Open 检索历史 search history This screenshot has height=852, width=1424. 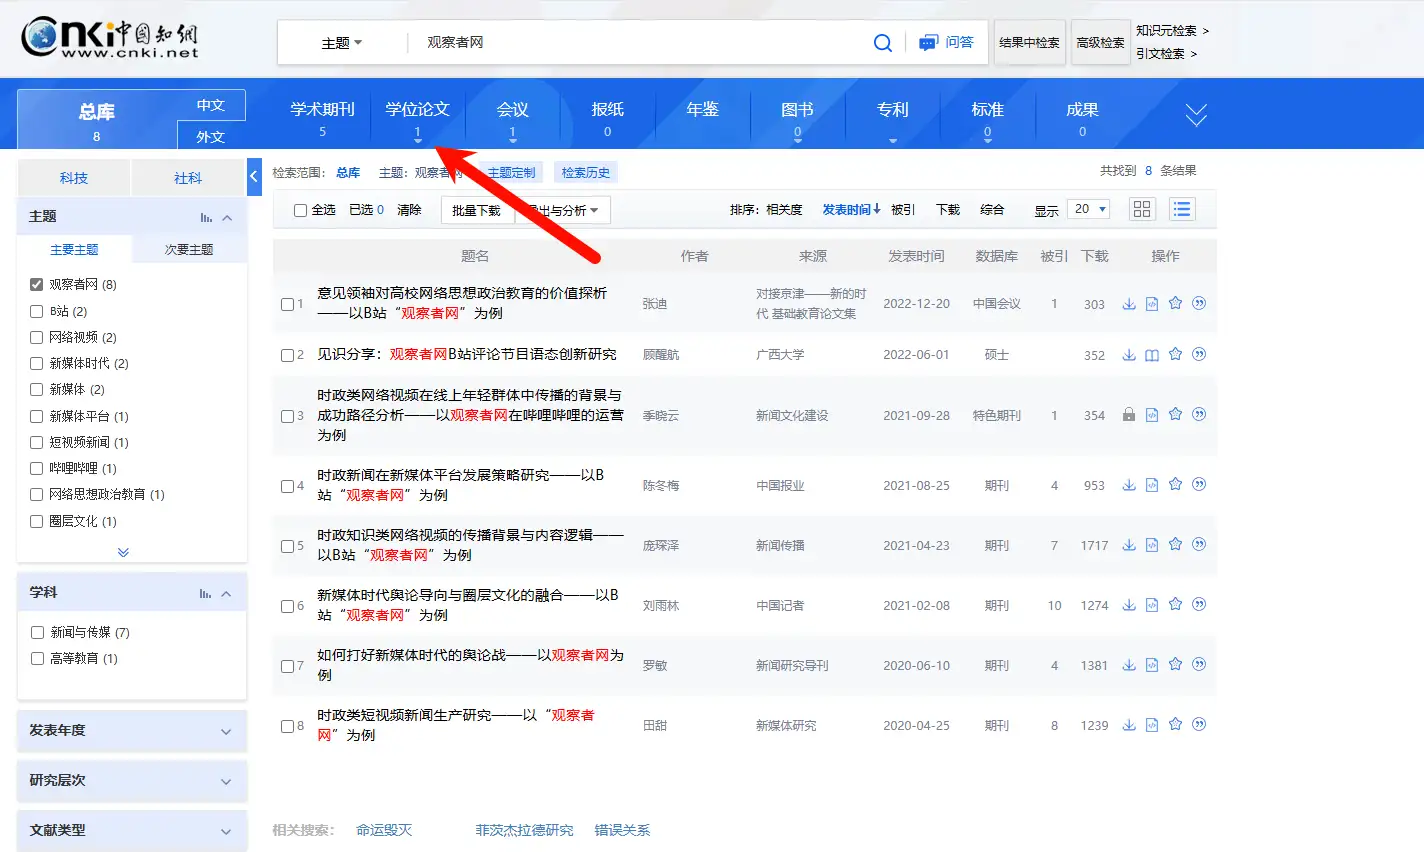586,173
